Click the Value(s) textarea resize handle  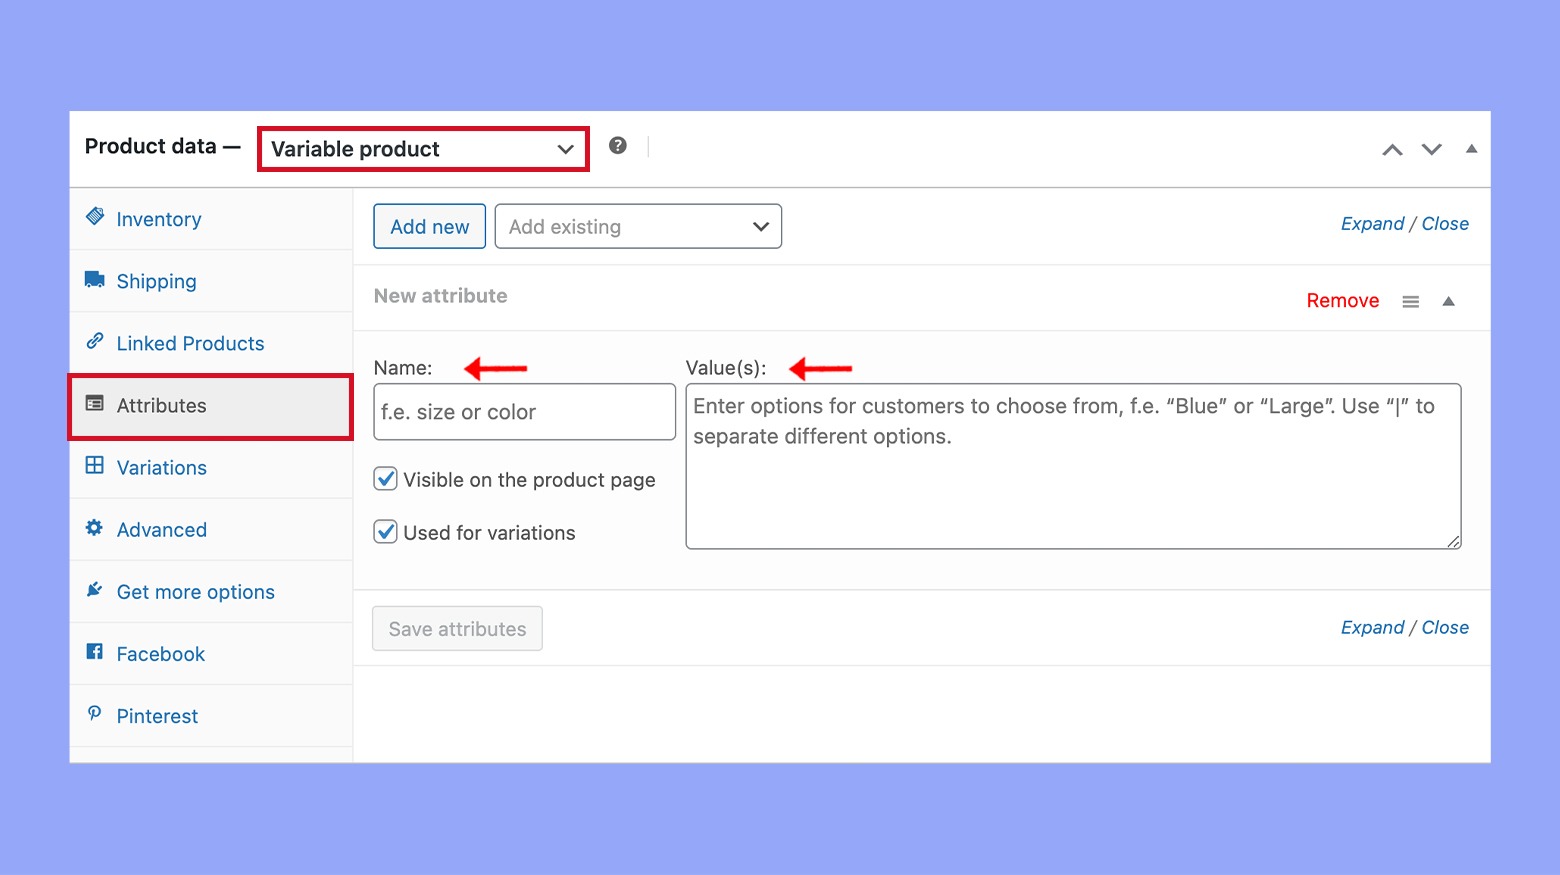[1453, 541]
